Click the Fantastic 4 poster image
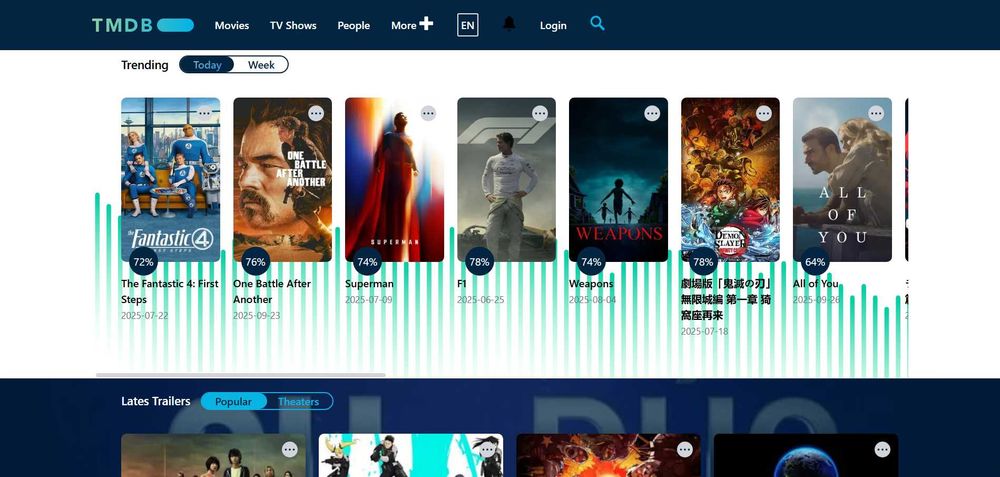 (x=170, y=179)
